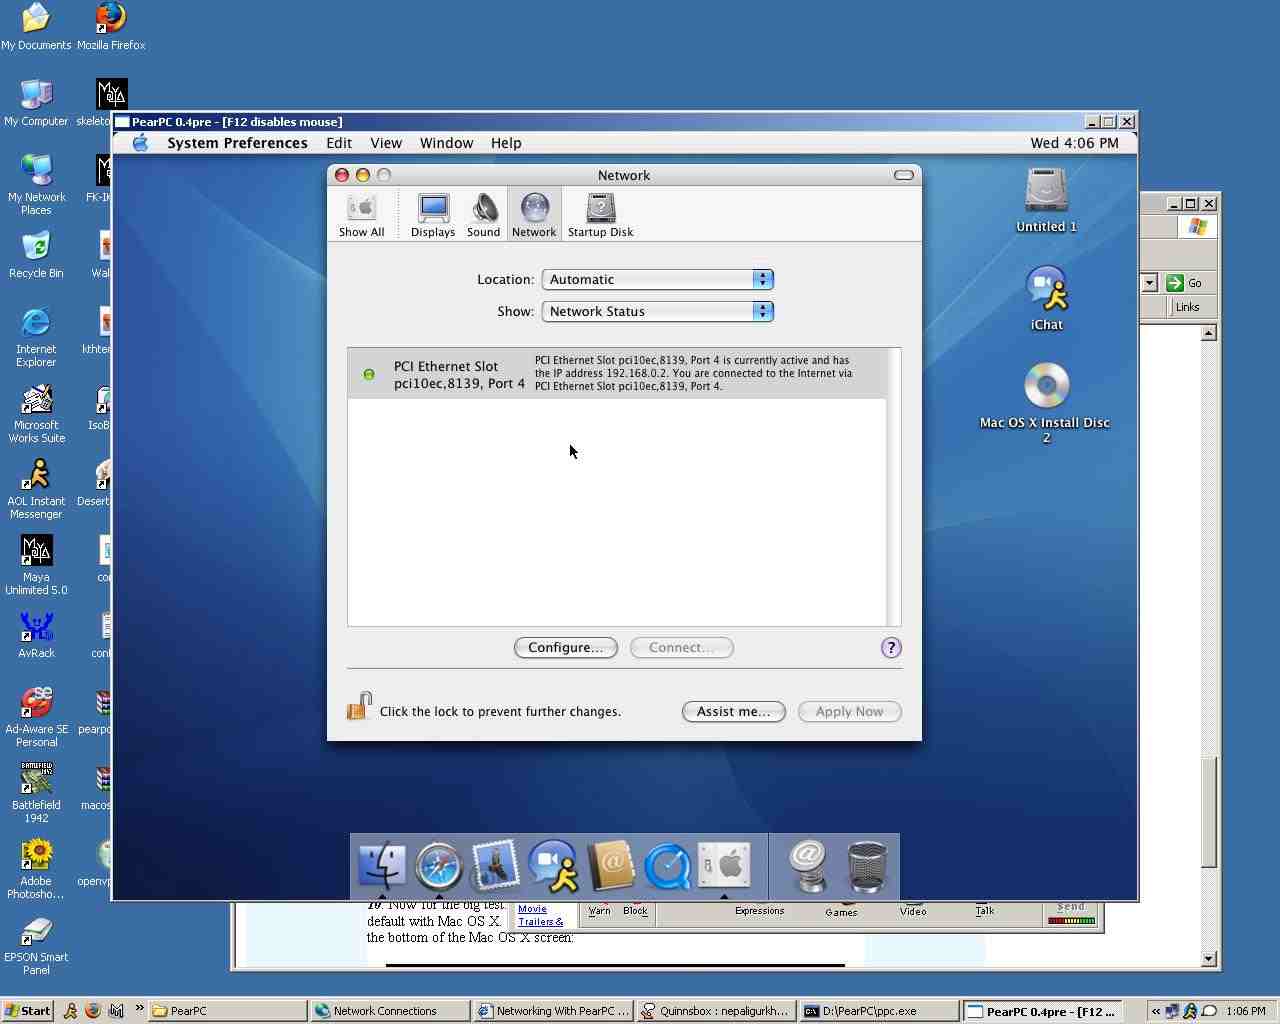
Task: Select Internet Explorer desktop icon
Action: (x=36, y=337)
